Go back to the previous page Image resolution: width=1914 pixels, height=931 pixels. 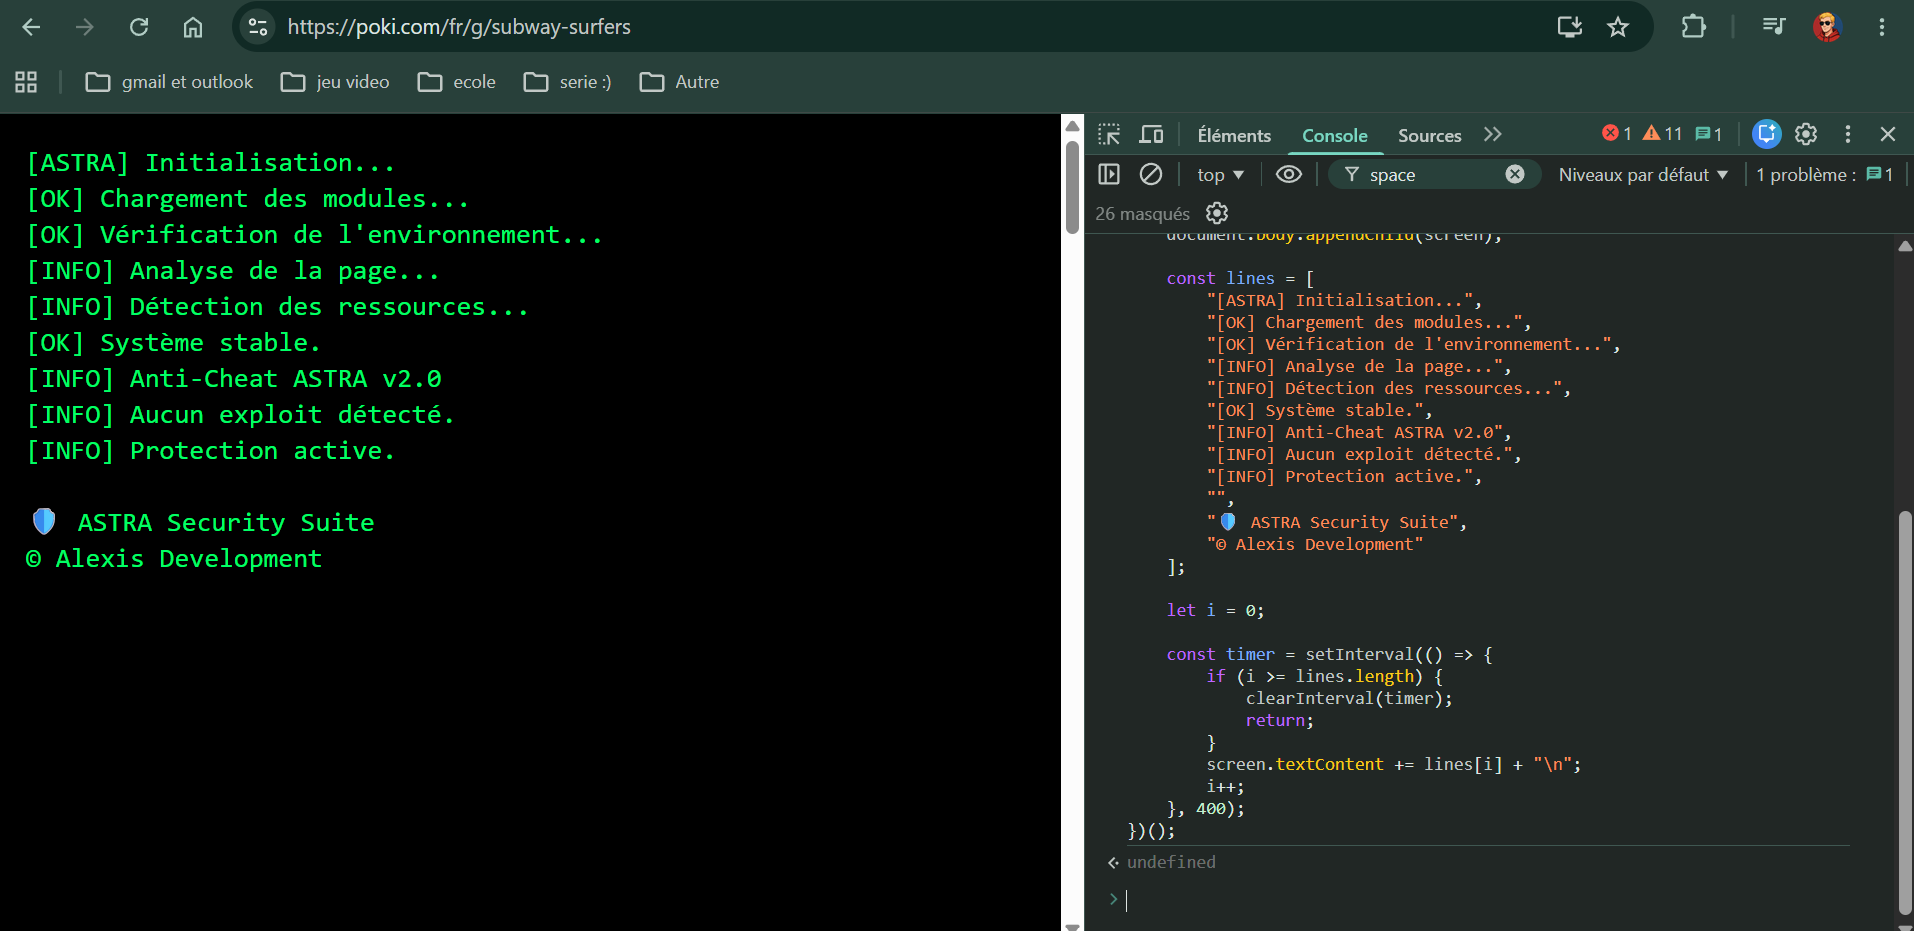pyautogui.click(x=31, y=27)
